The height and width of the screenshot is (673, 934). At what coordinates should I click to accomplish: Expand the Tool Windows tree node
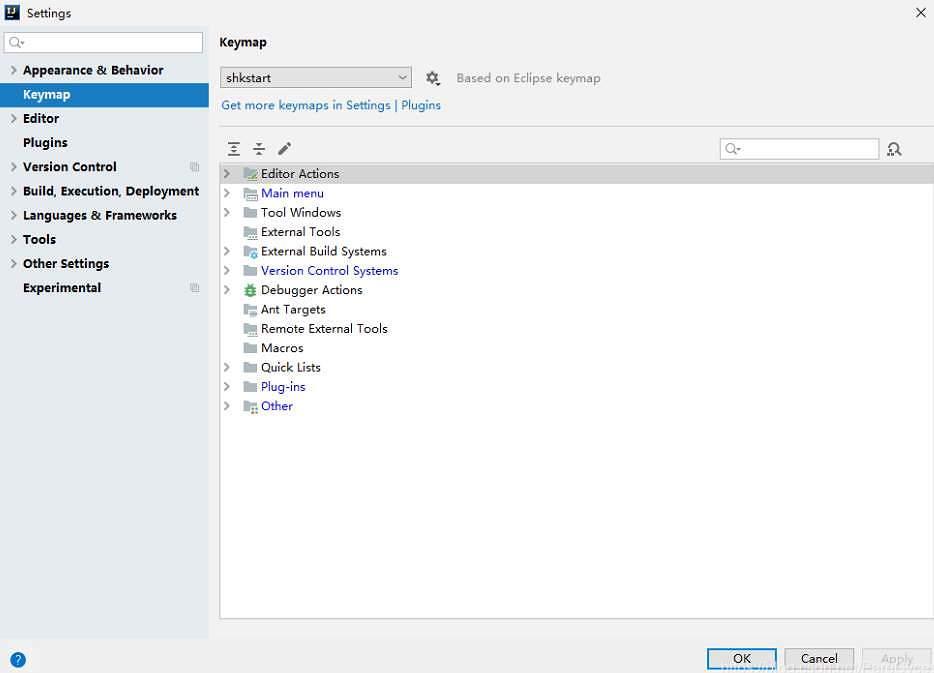click(x=227, y=212)
